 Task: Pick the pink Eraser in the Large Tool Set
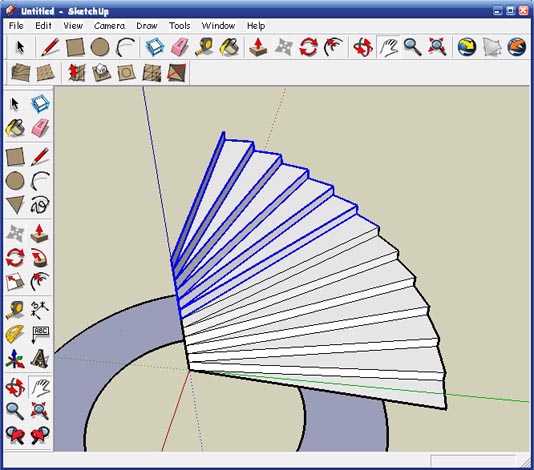point(40,128)
